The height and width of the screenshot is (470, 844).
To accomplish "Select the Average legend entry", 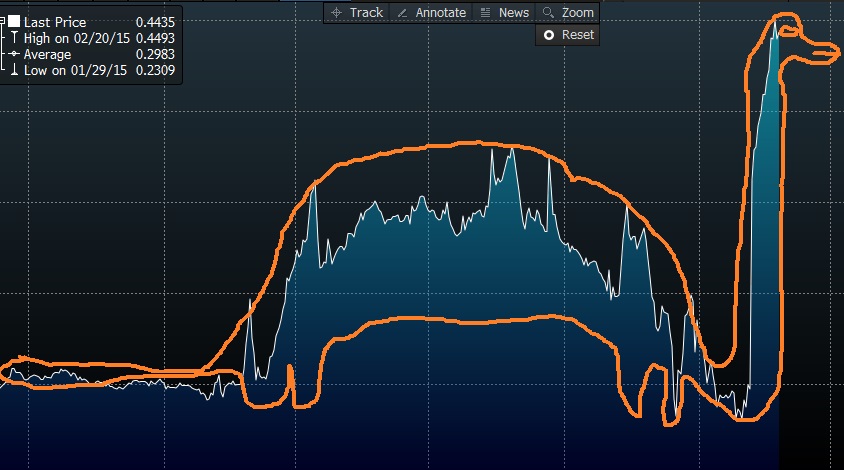I will coord(47,54).
